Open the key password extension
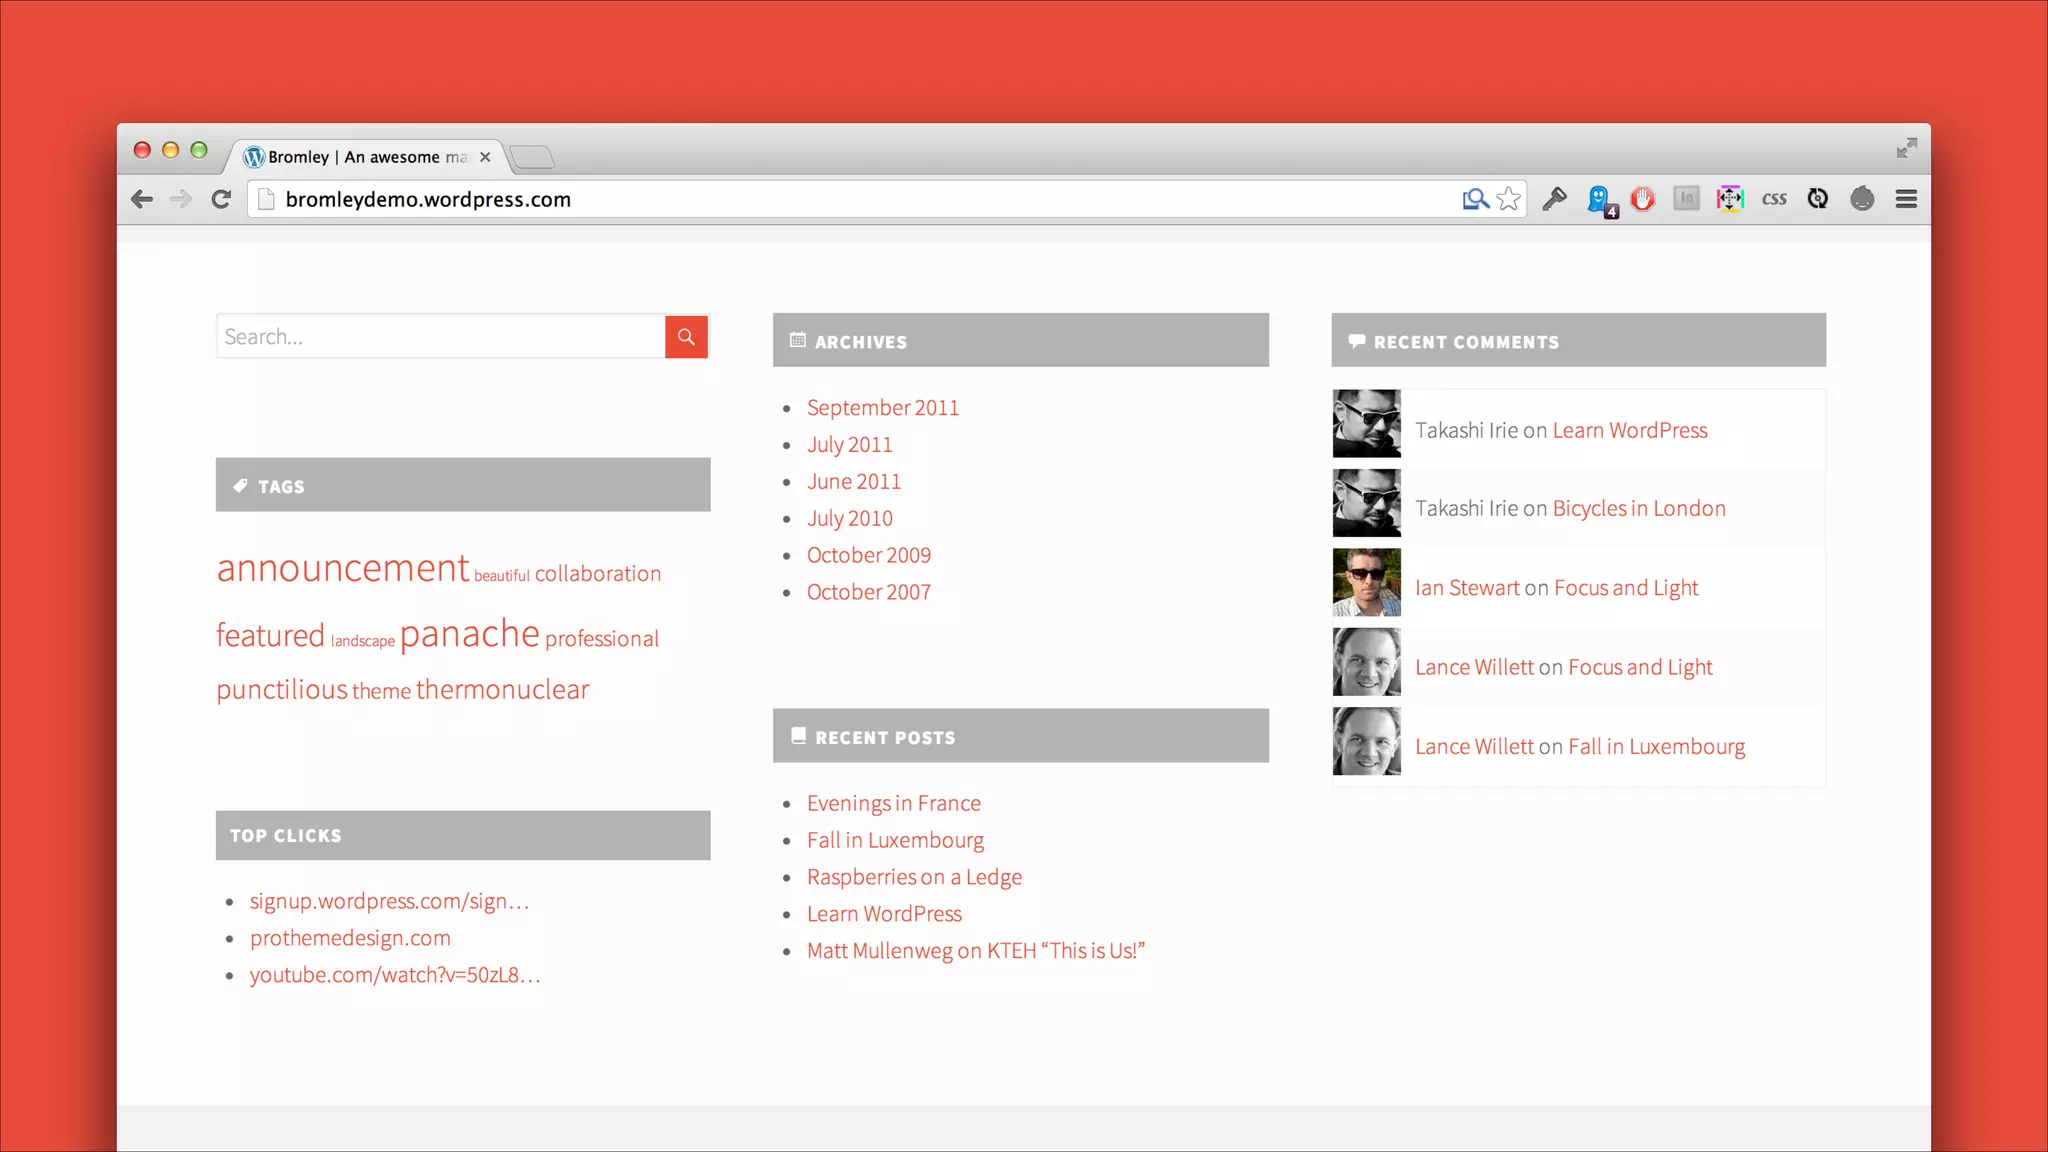This screenshot has width=2048, height=1152. point(1554,199)
